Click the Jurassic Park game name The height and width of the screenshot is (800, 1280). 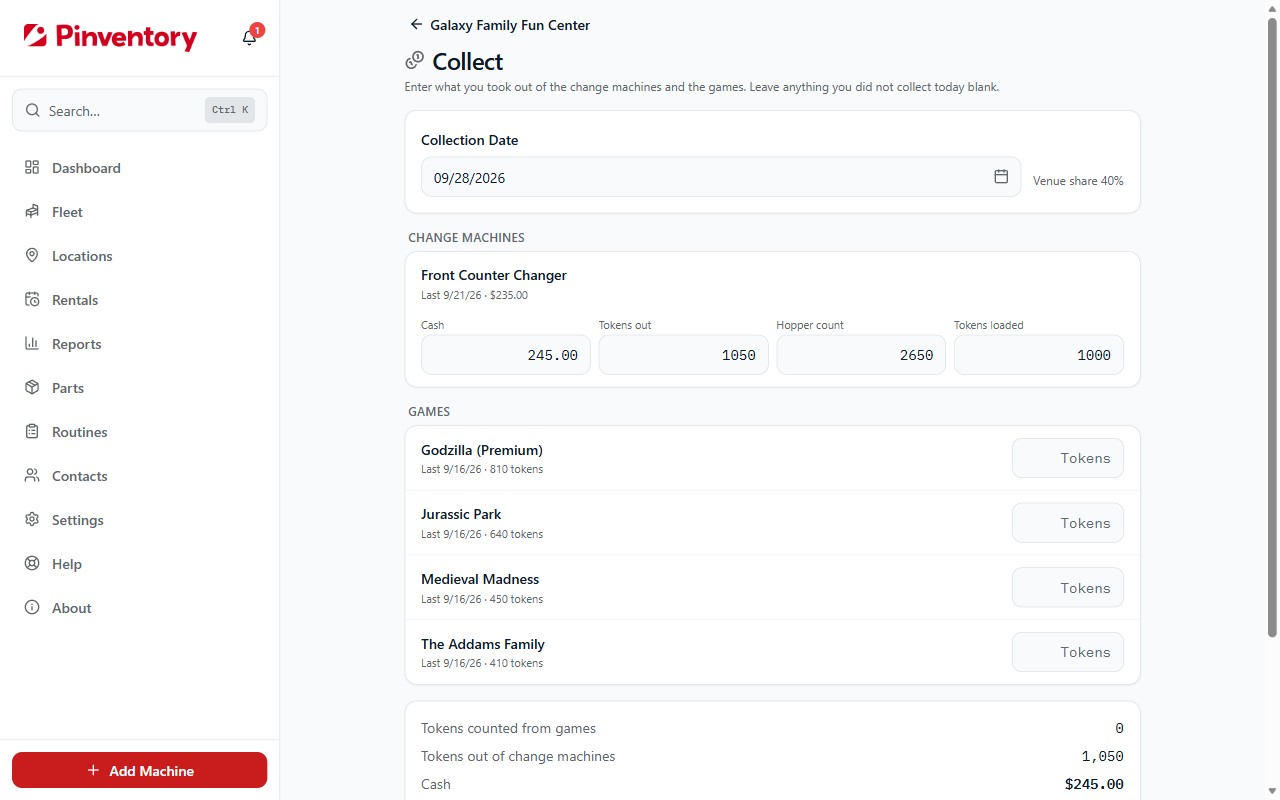tap(461, 514)
